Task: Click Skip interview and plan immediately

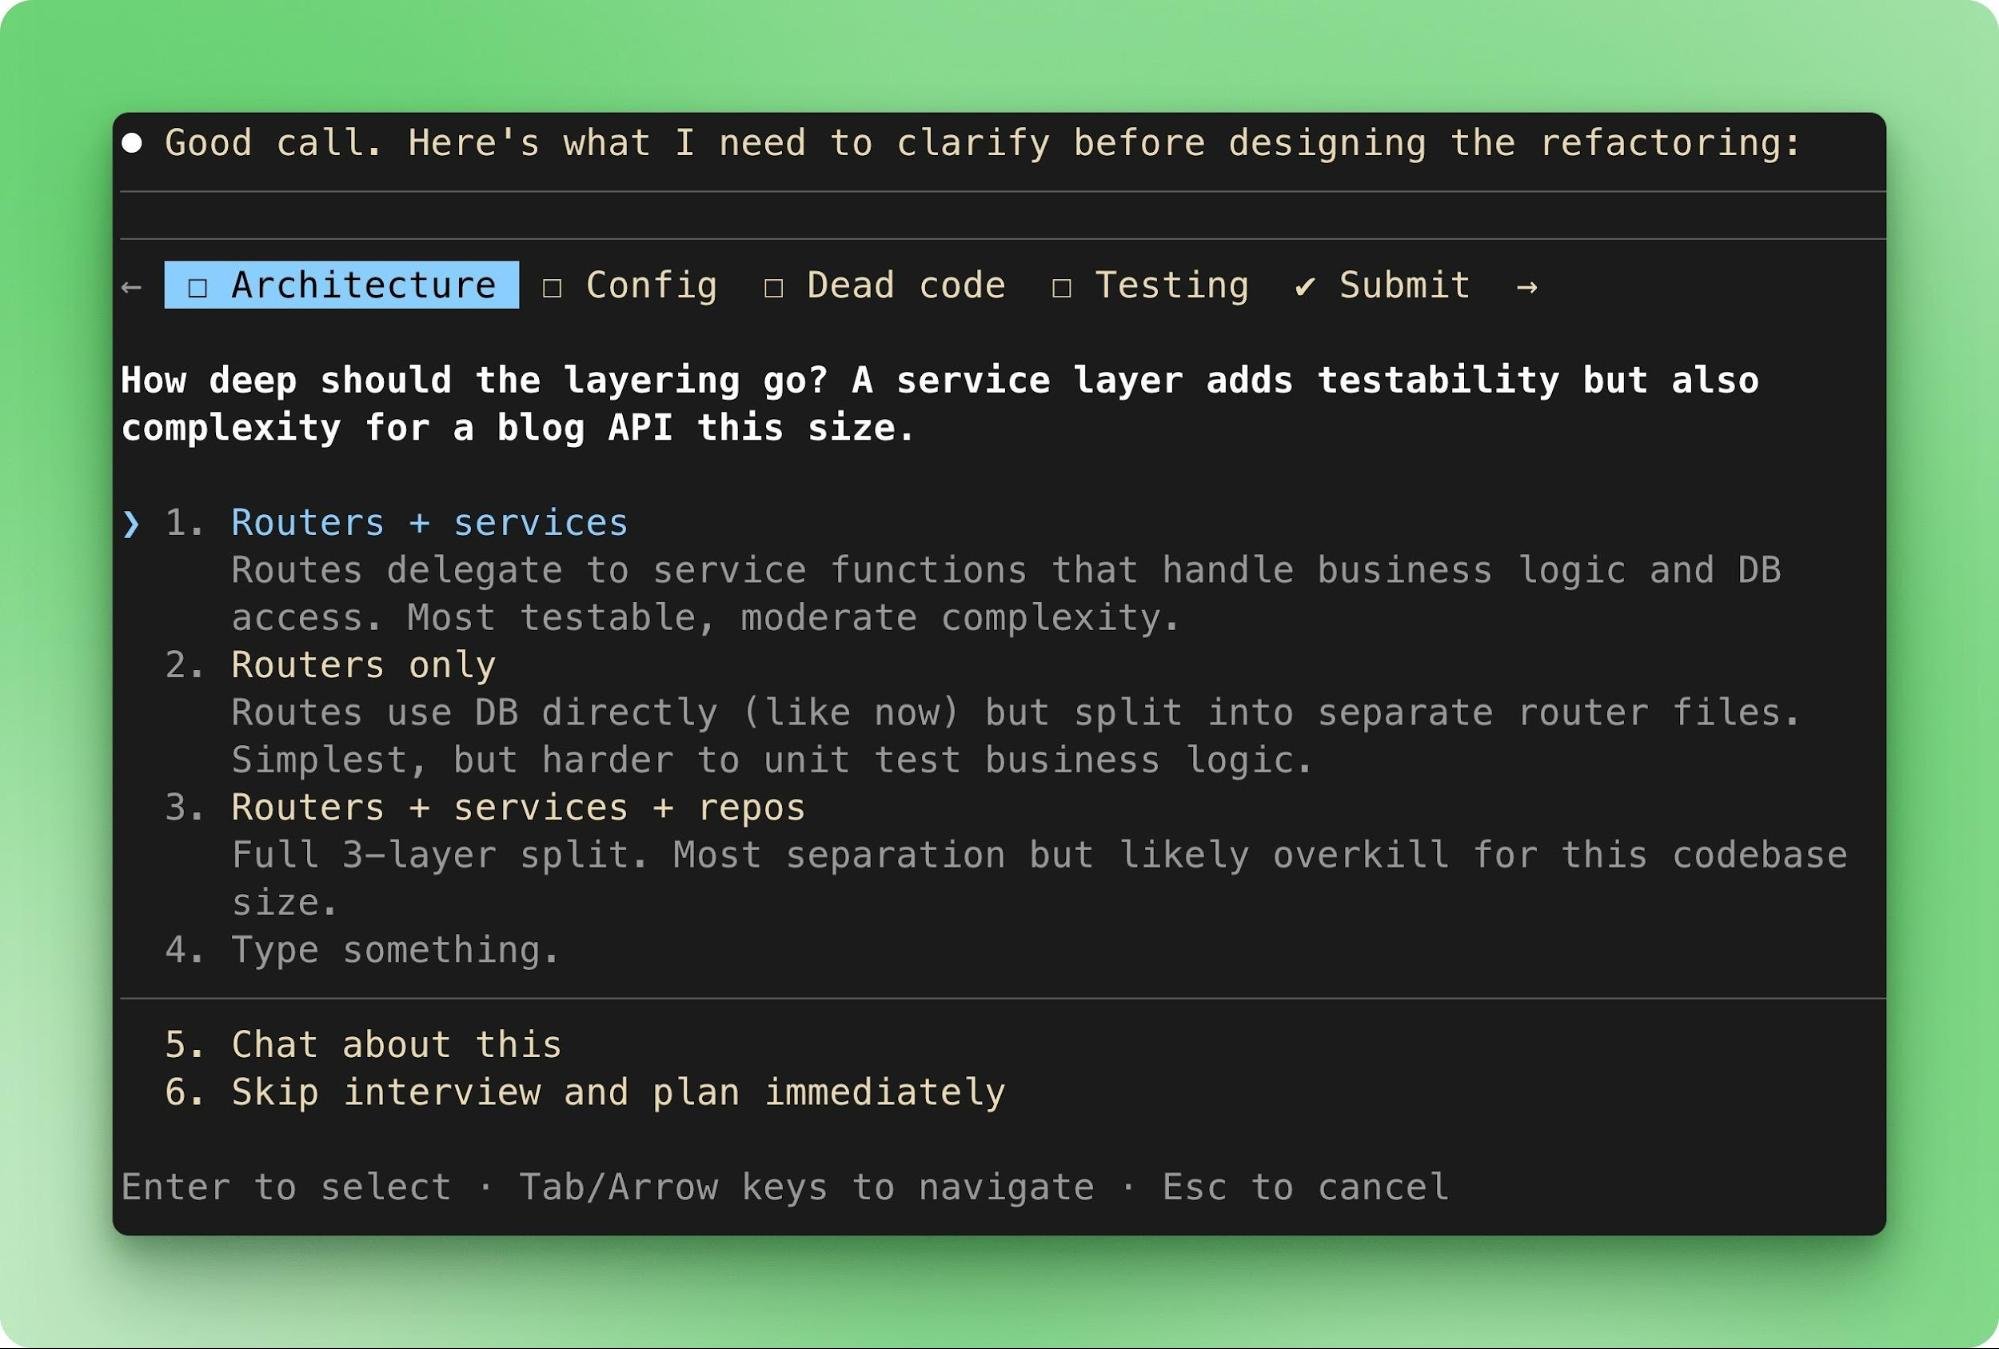Action: click(x=617, y=1092)
